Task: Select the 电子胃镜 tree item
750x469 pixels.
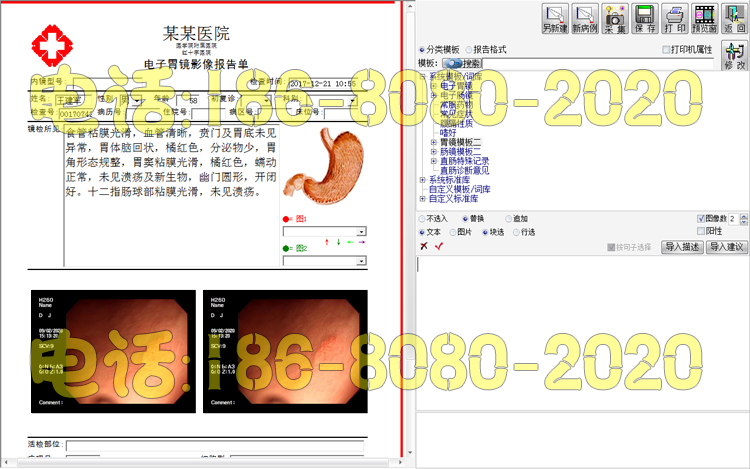Action: tap(456, 86)
